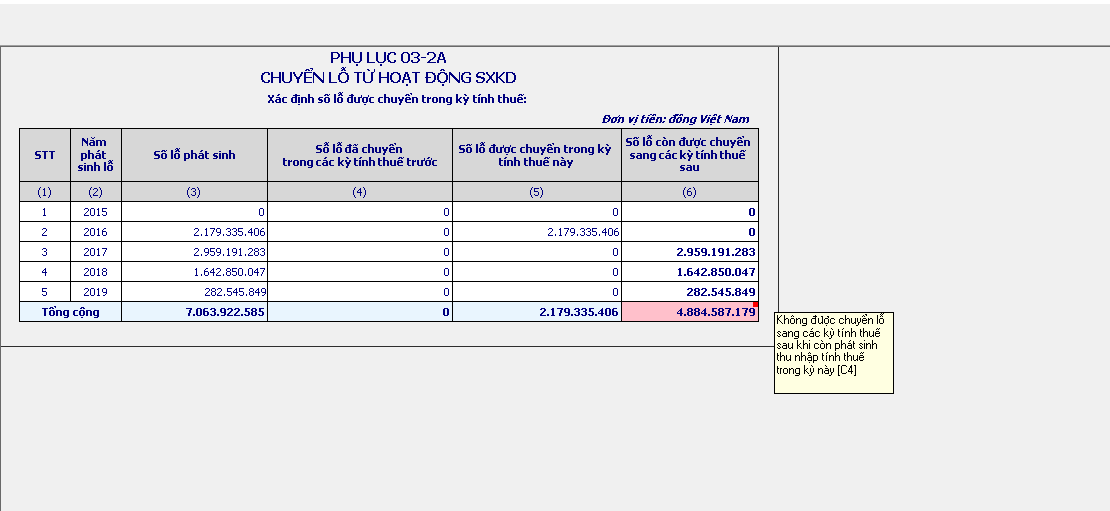This screenshot has width=1110, height=511.
Task: Click the 2015 loss incurred cell
Action: (x=194, y=212)
